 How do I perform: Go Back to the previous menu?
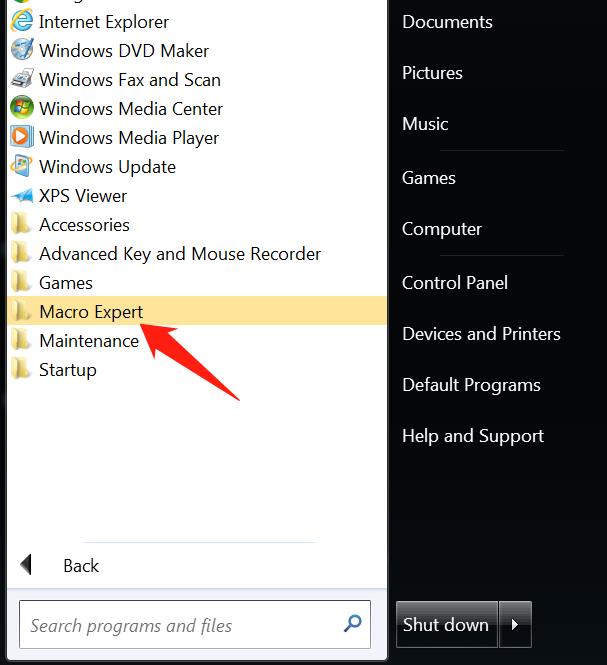[x=59, y=566]
